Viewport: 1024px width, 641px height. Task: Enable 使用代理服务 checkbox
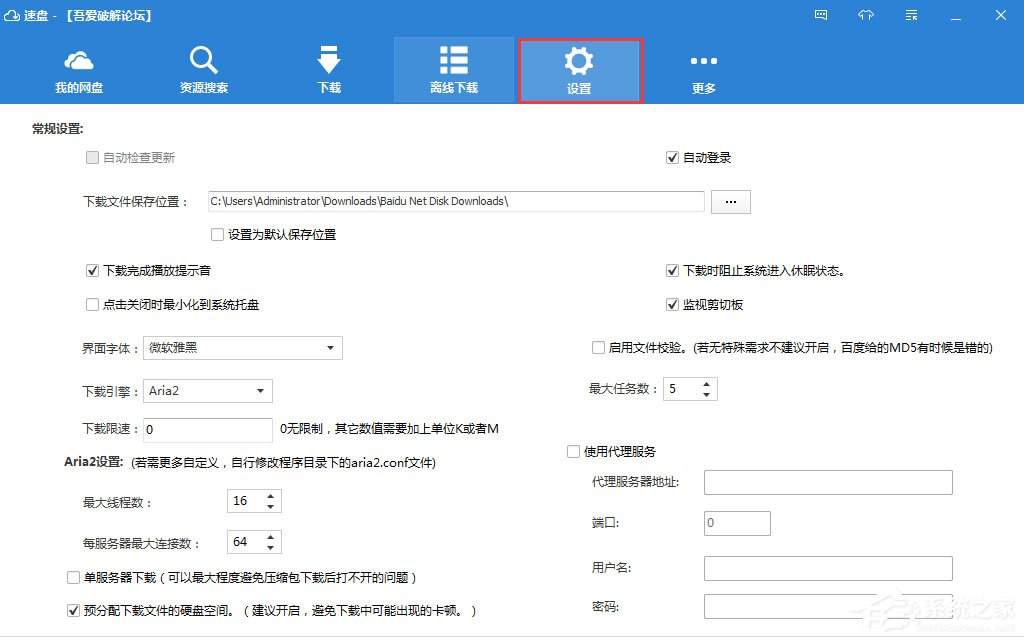click(x=574, y=452)
